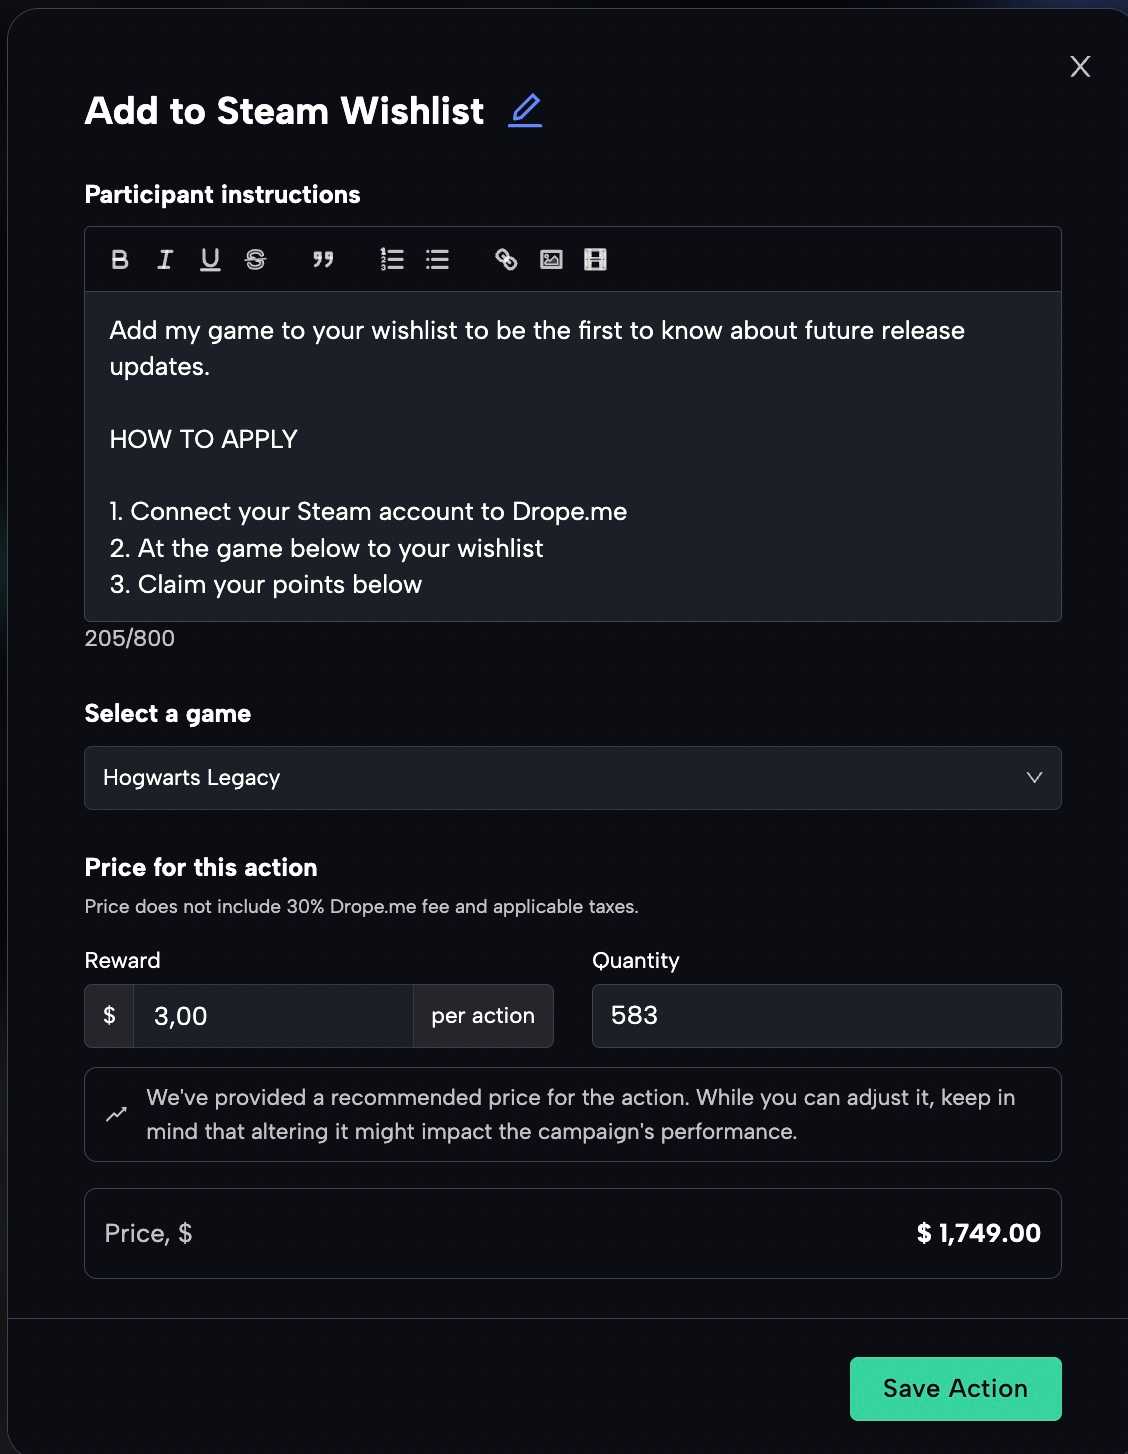
Task: Toggle underline text formatting
Action: point(210,260)
